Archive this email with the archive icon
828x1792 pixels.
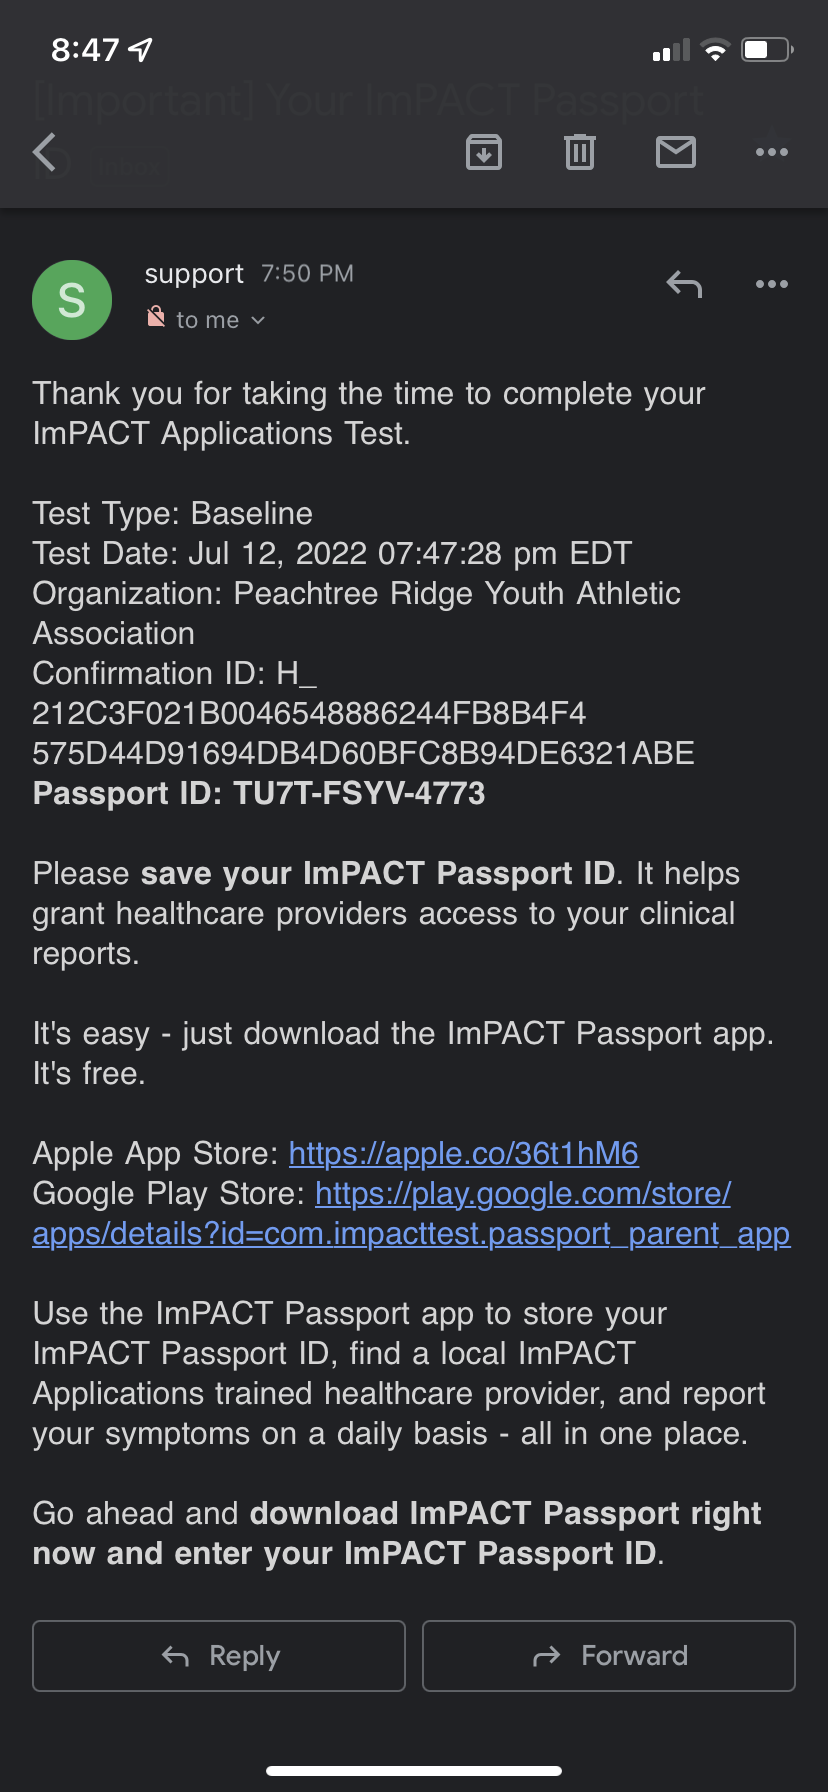(484, 152)
